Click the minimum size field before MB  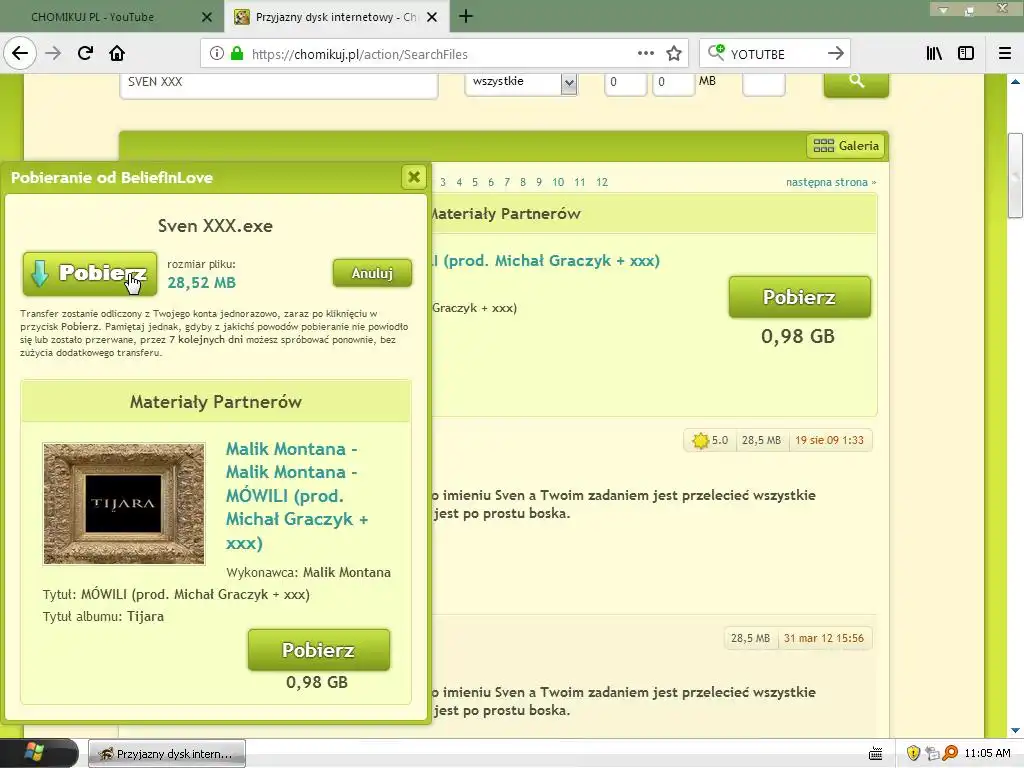[625, 84]
